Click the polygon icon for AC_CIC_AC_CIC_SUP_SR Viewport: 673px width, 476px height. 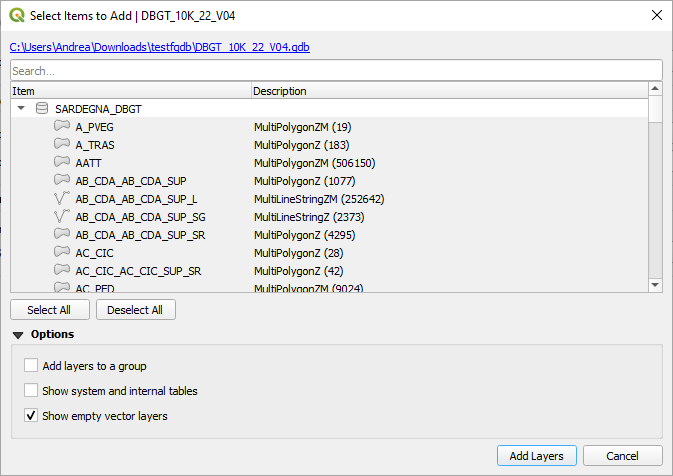point(62,270)
